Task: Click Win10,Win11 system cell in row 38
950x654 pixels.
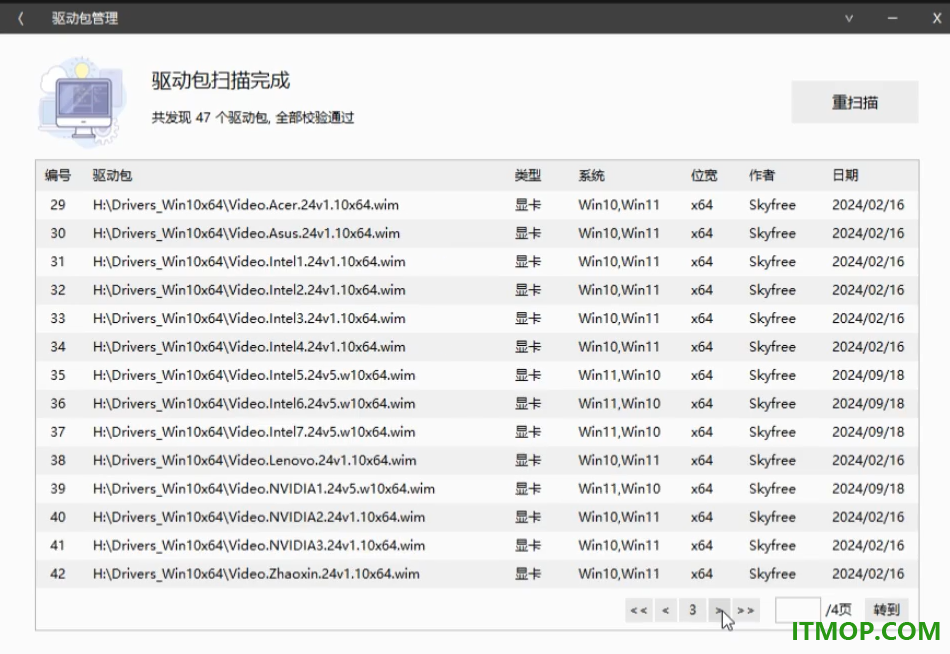Action: 619,461
